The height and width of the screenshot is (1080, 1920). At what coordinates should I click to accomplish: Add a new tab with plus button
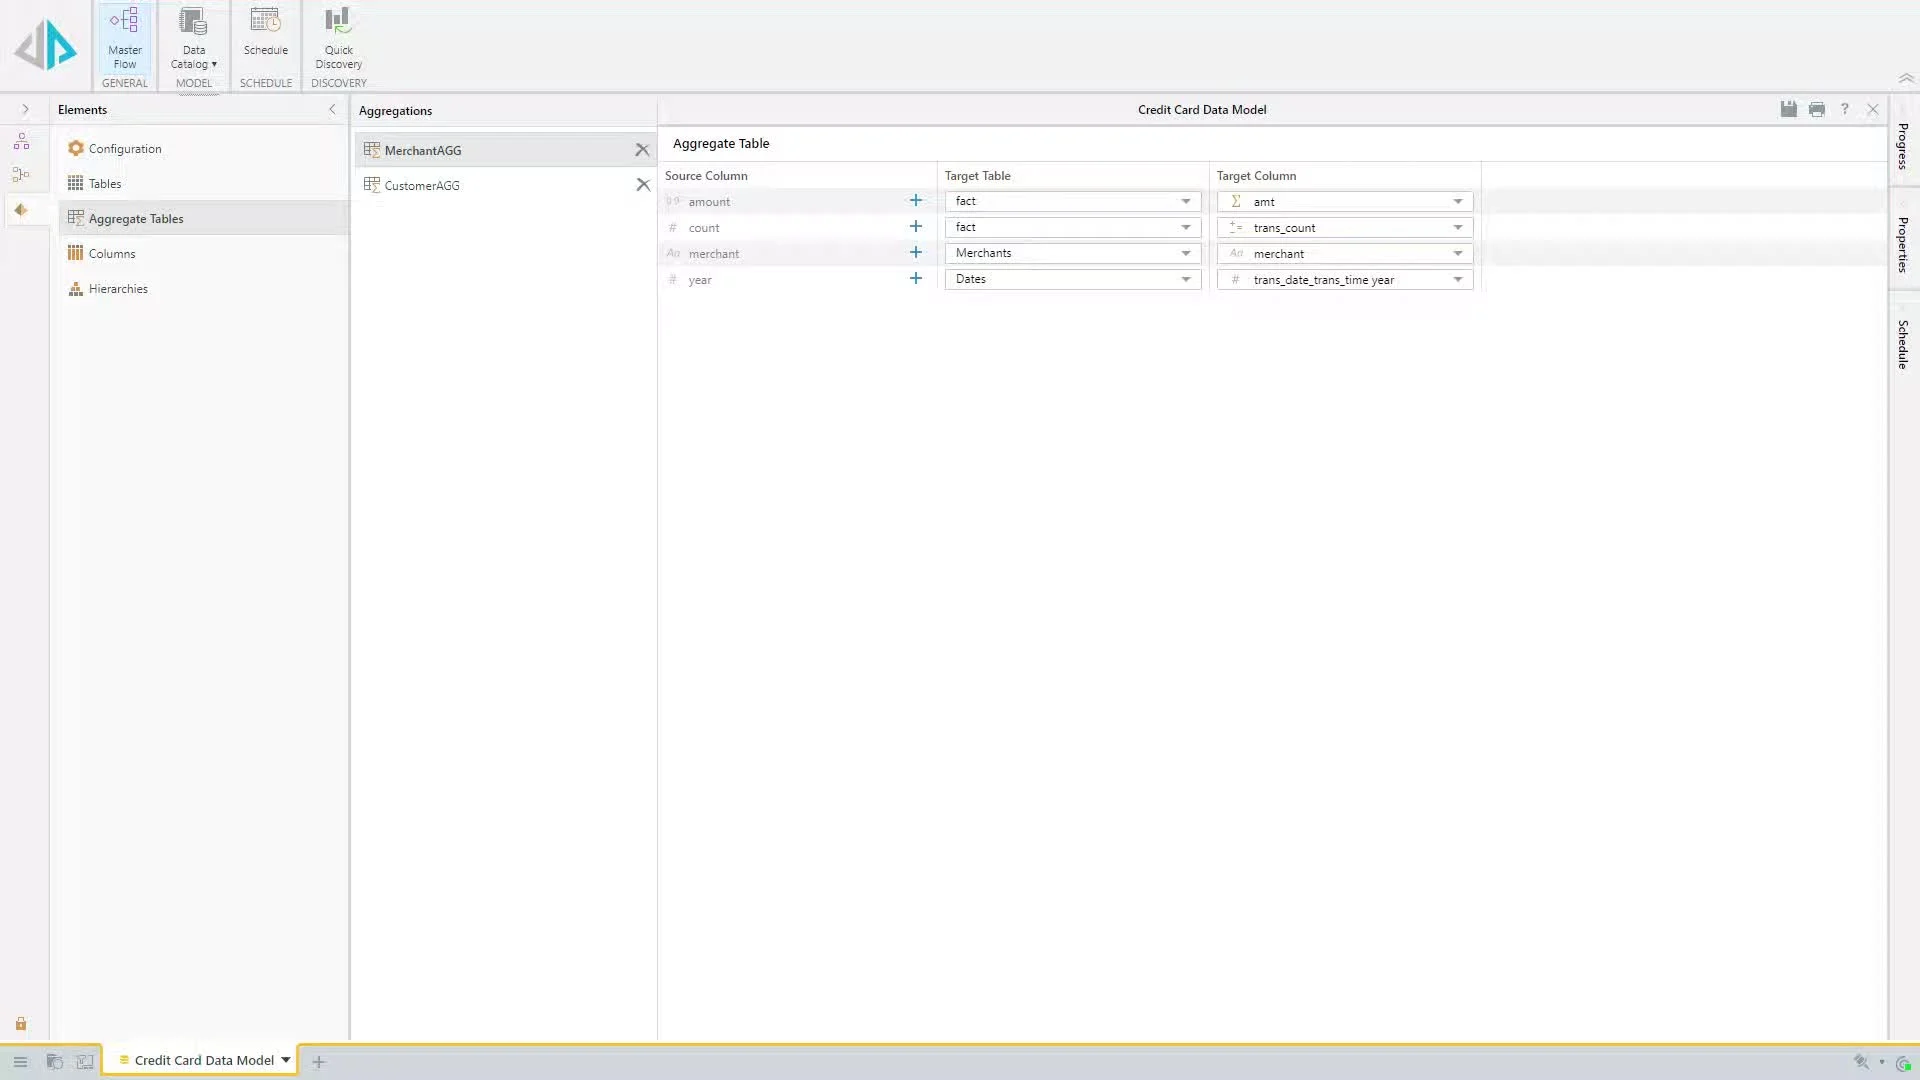(318, 1062)
